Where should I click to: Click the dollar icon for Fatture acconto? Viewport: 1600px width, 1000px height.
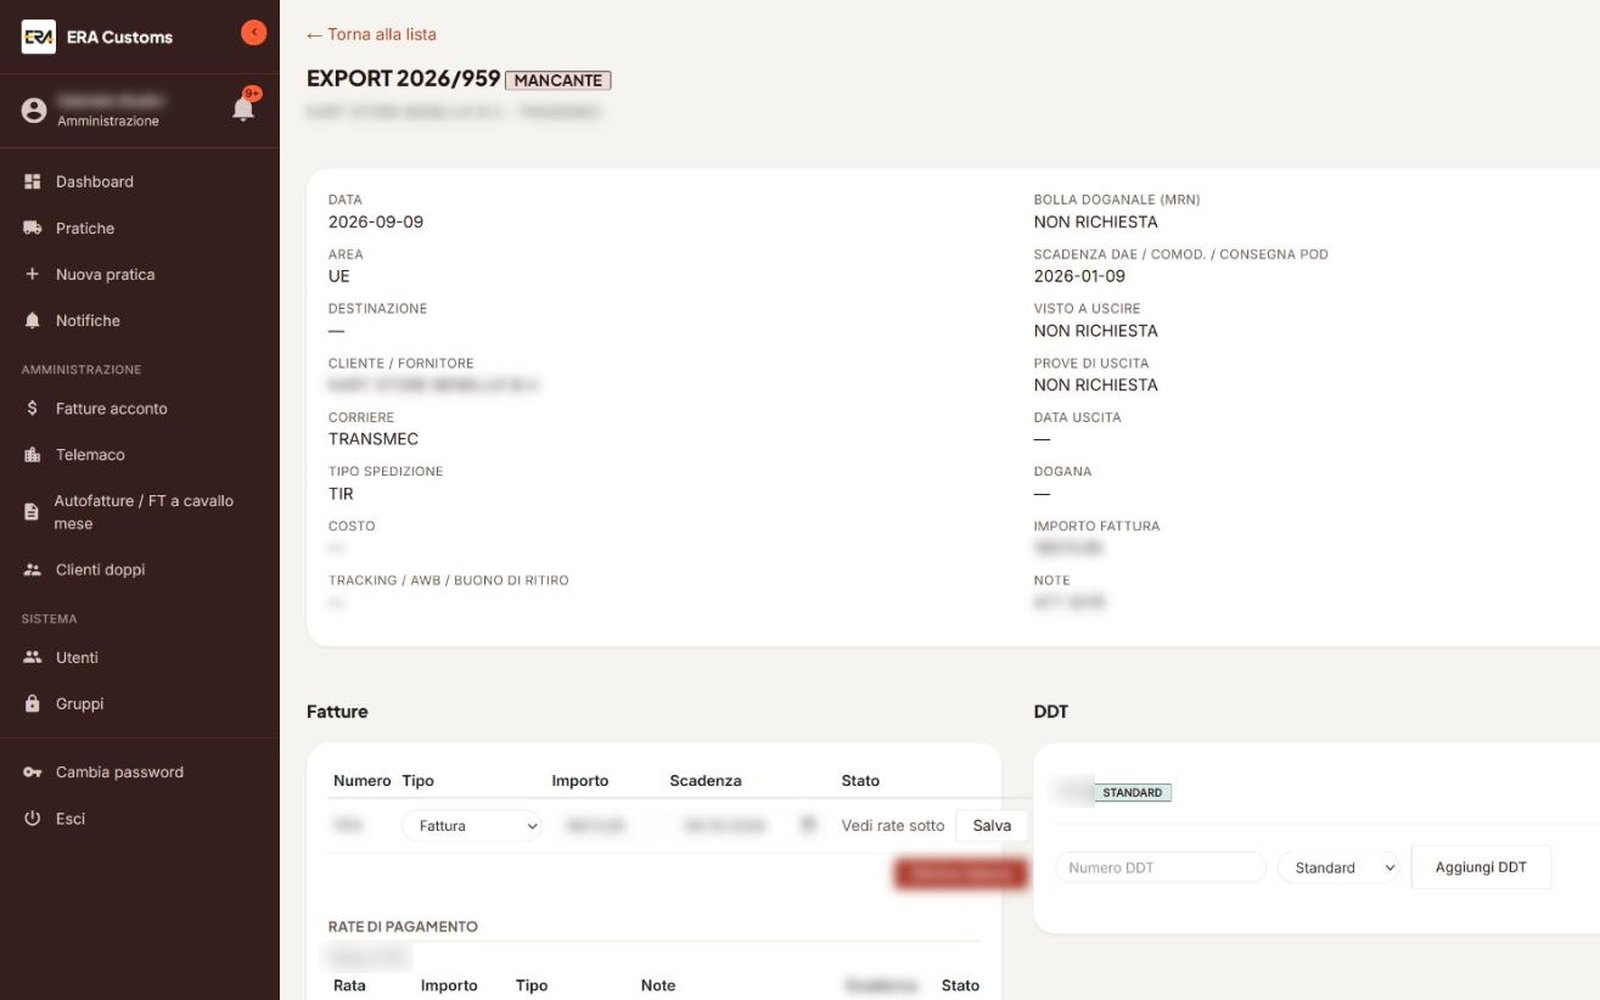[32, 408]
